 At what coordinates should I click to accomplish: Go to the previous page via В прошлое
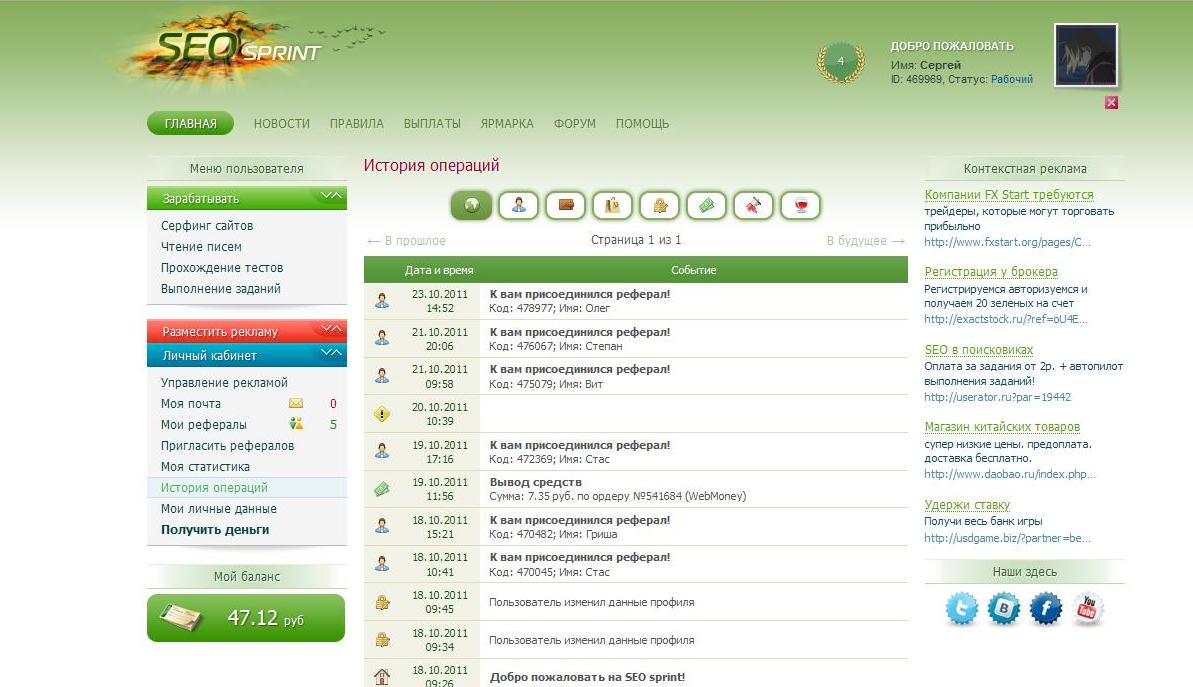406,240
